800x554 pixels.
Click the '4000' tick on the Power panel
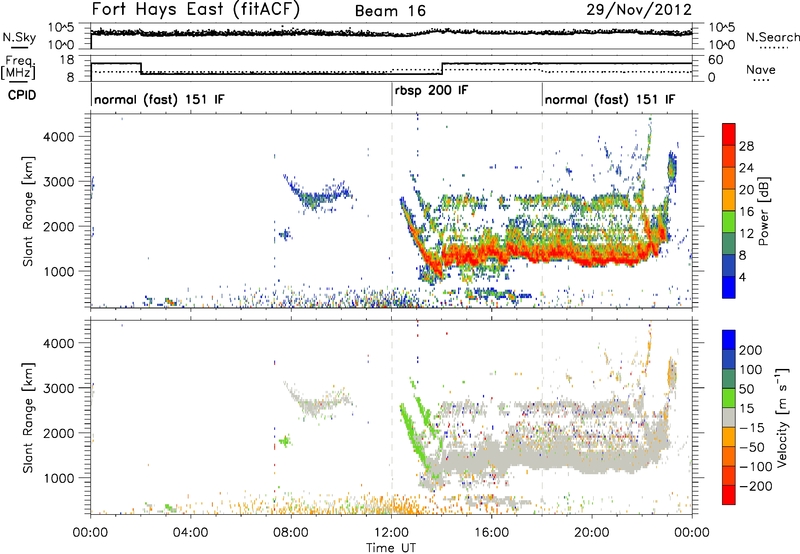click(58, 137)
